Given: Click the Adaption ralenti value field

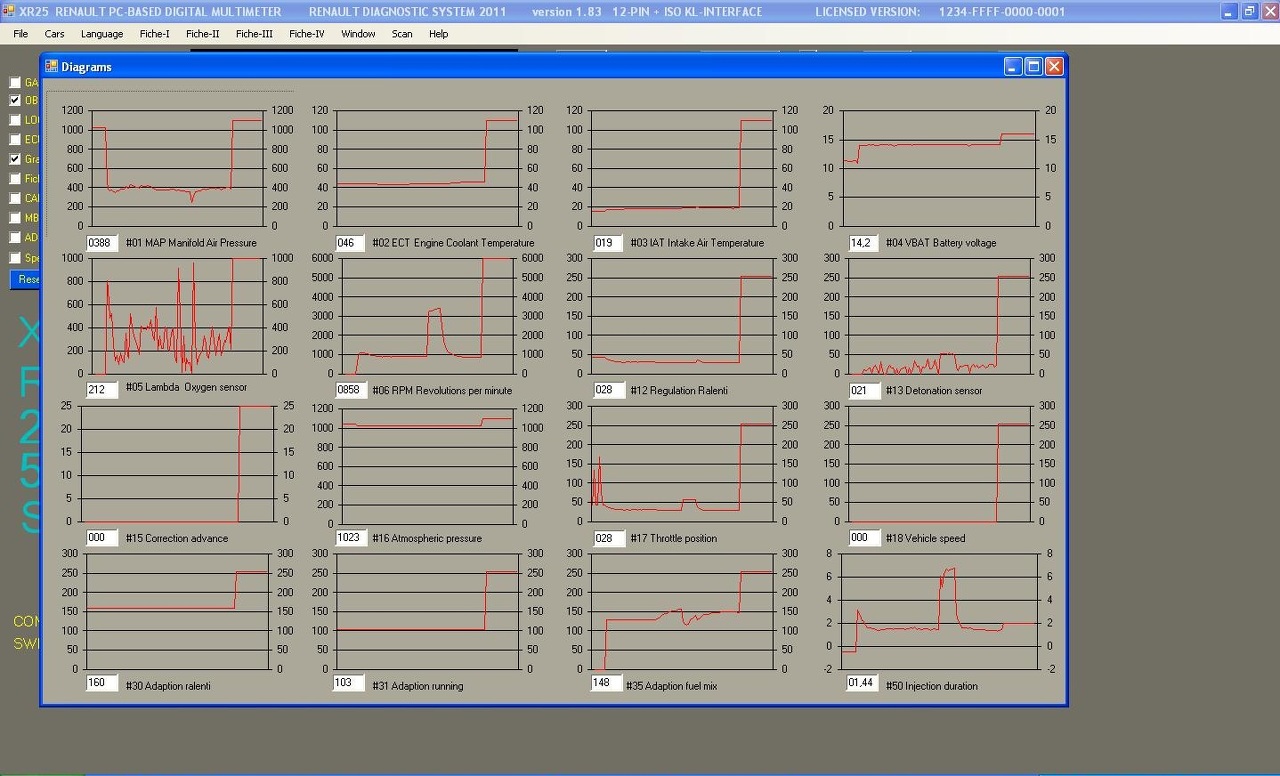Looking at the screenshot, I should (102, 685).
